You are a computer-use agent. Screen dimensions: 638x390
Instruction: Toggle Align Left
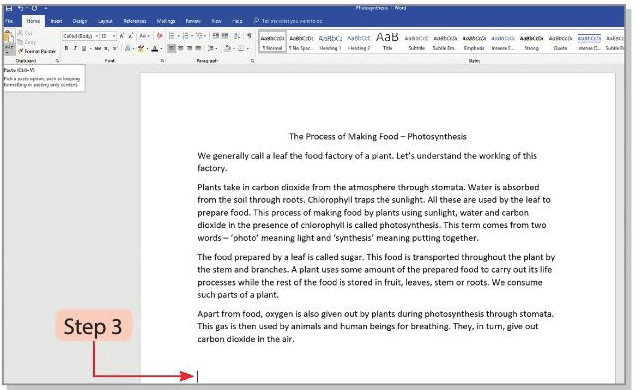[172, 48]
